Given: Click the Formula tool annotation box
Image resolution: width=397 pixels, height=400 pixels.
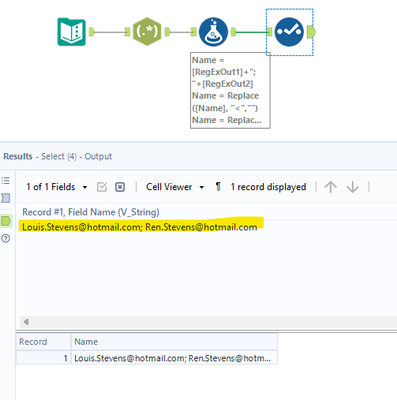Looking at the screenshot, I should point(230,90).
